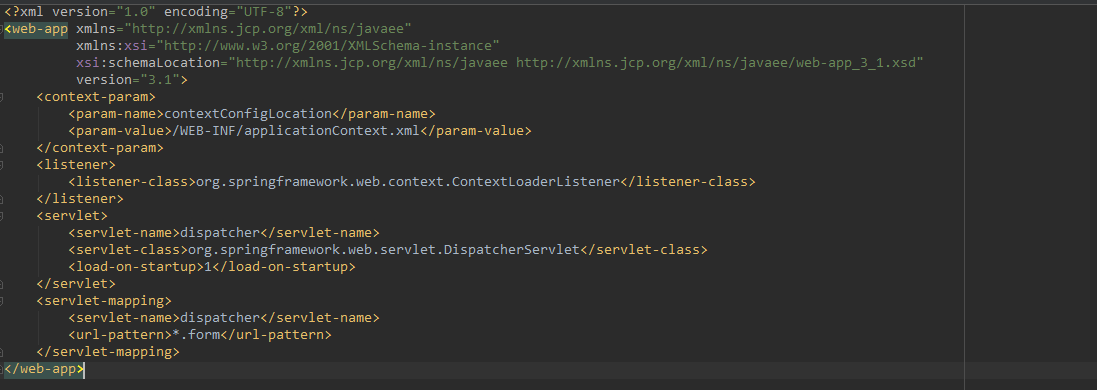Click the closing </listener> tag

(x=80, y=199)
